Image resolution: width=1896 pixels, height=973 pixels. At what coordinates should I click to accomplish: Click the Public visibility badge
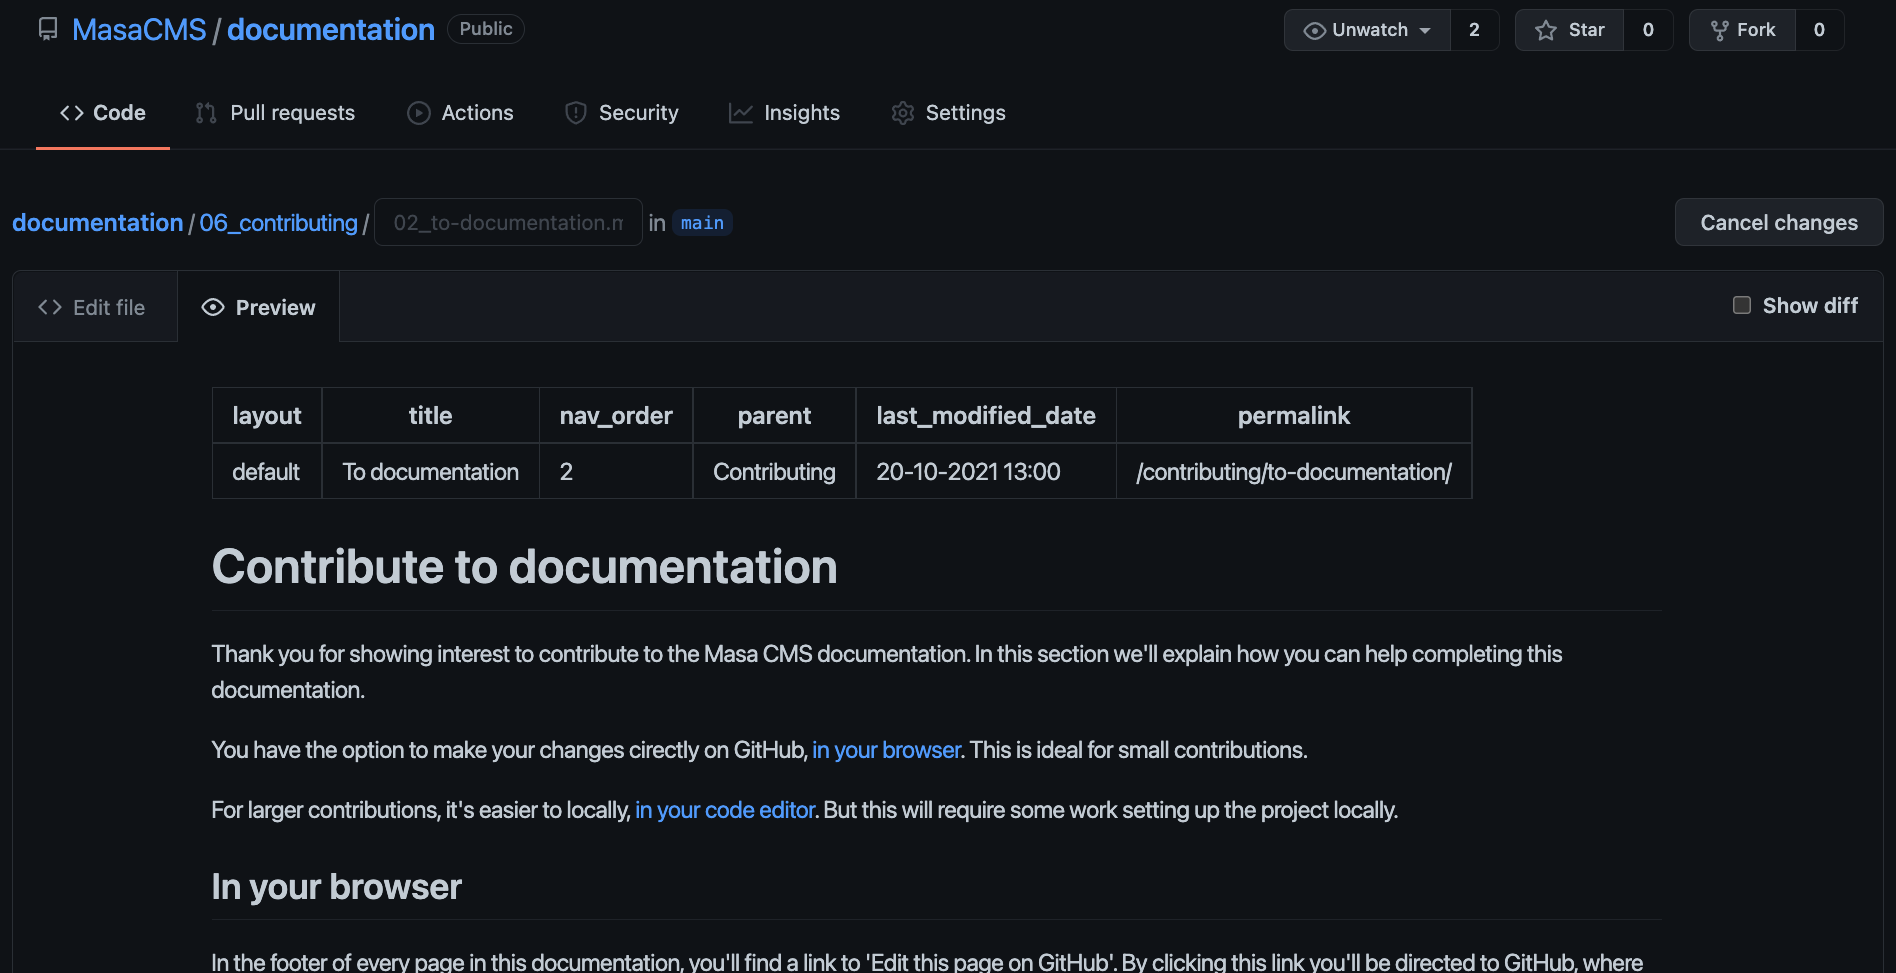[486, 29]
